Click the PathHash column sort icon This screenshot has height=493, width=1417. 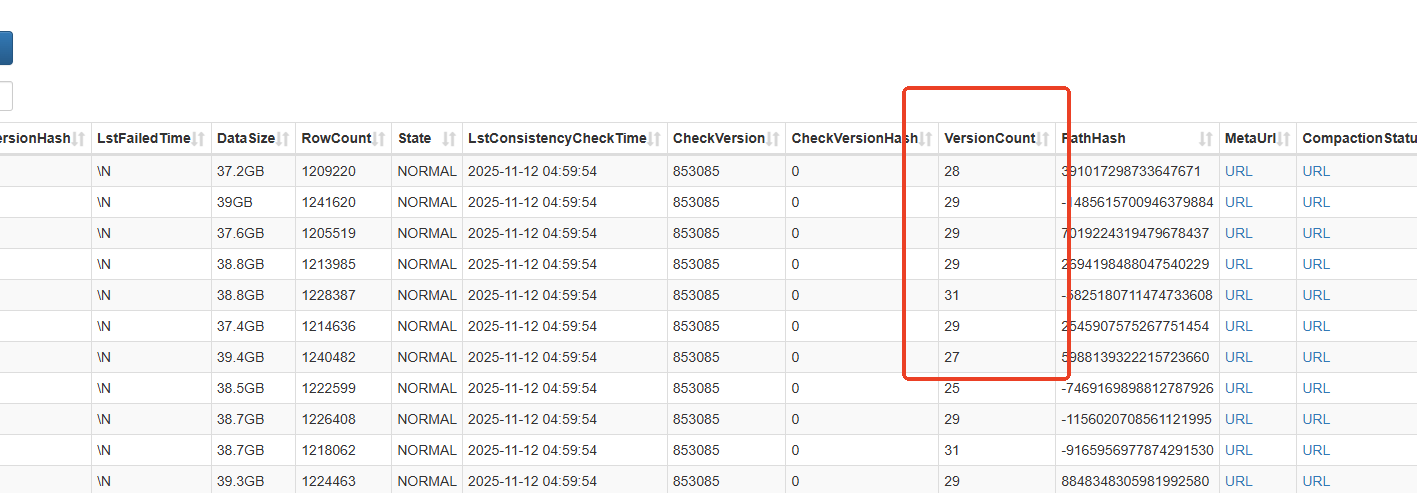click(1206, 139)
